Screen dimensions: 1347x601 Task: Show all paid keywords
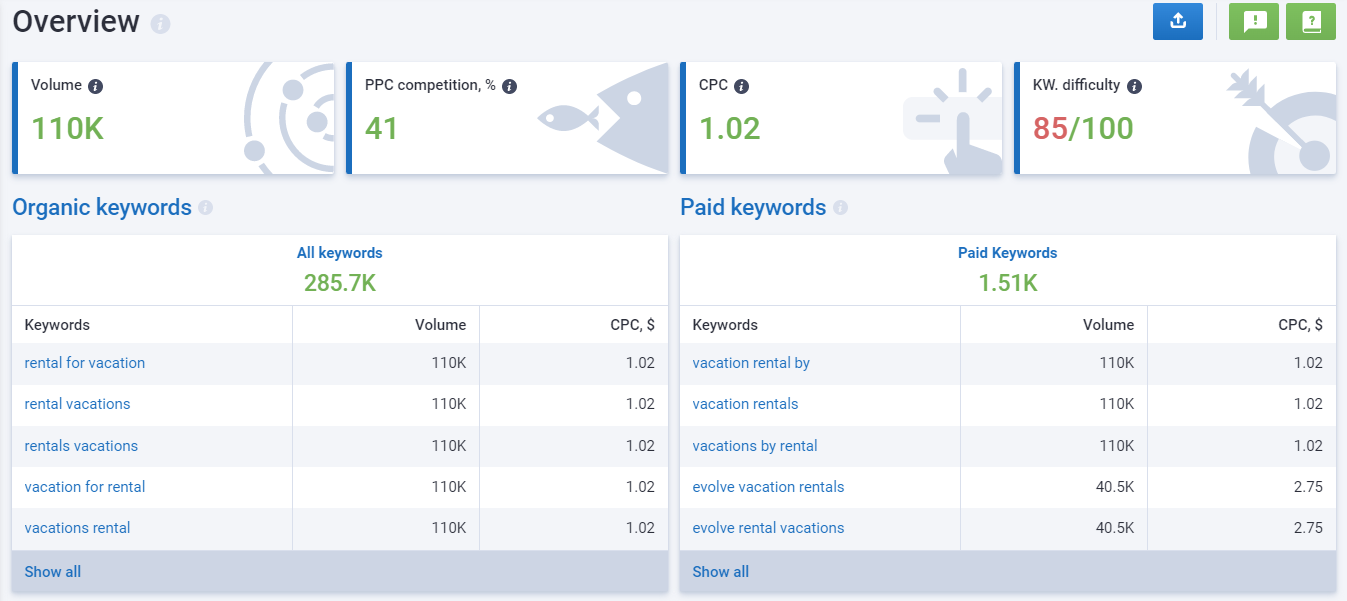point(720,572)
